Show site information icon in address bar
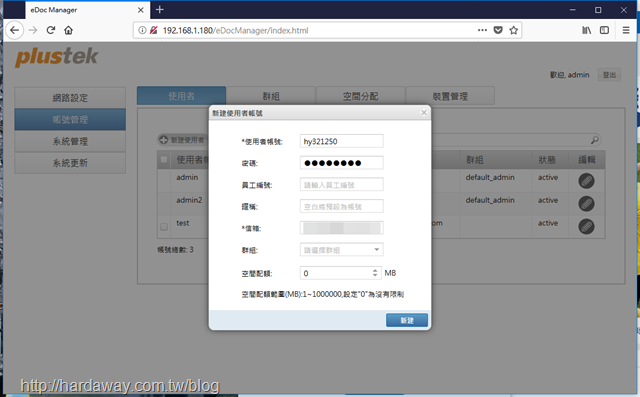The height and width of the screenshot is (397, 640). [142, 30]
